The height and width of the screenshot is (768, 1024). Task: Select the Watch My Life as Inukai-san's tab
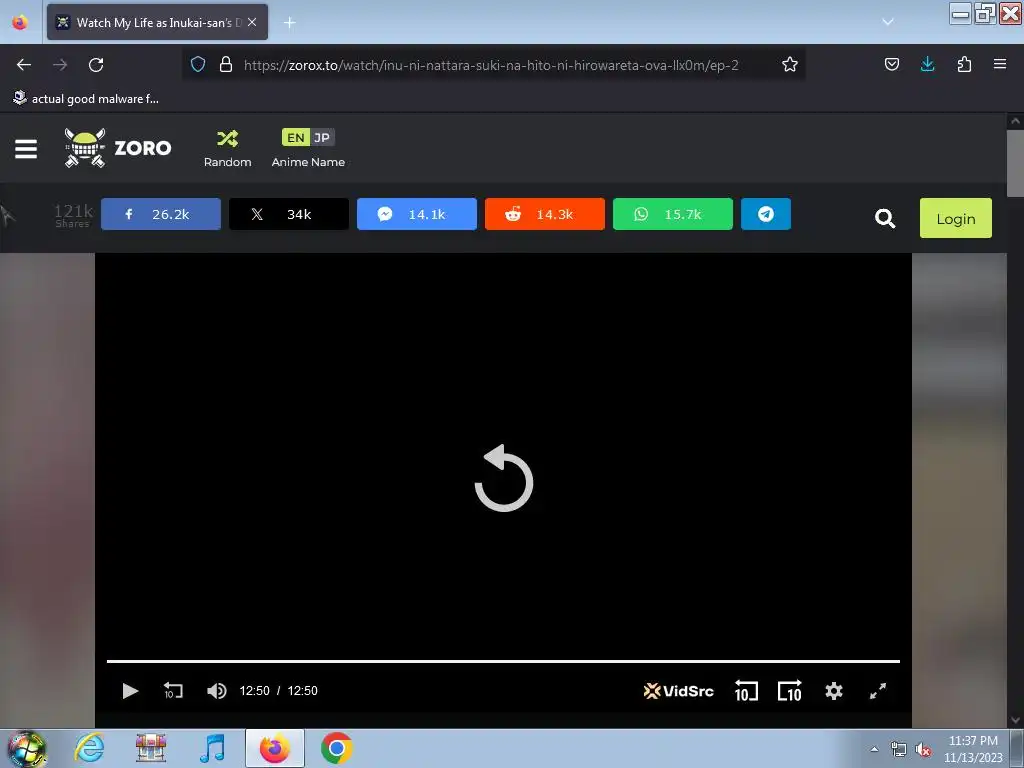click(157, 23)
